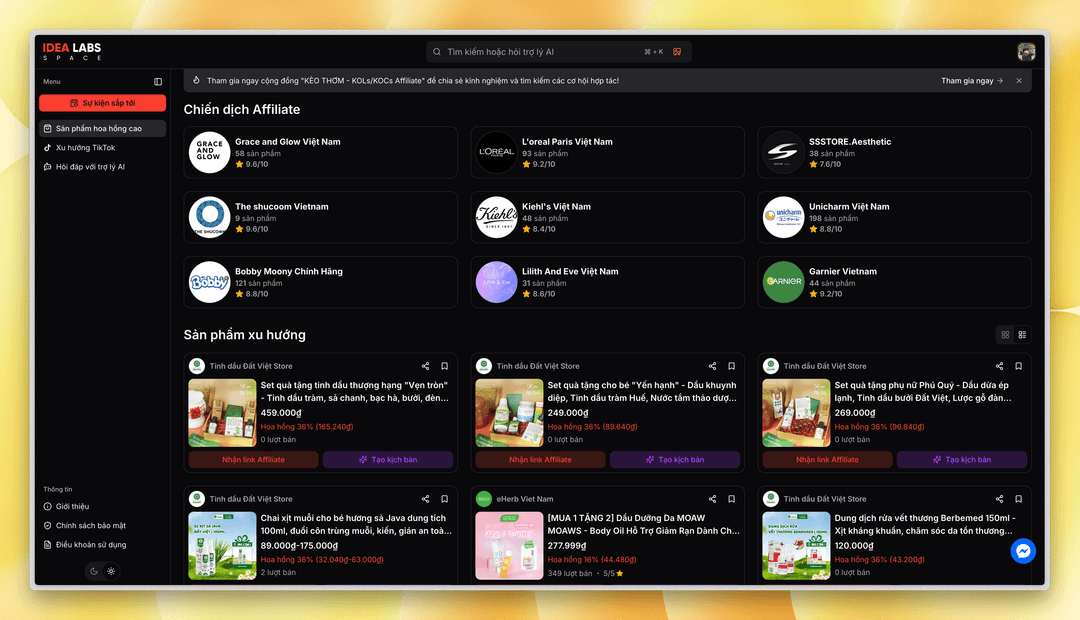Image resolution: width=1080 pixels, height=620 pixels.
Task: Open "Bobby Moony Chính Hãng" campaign name
Action: click(289, 271)
